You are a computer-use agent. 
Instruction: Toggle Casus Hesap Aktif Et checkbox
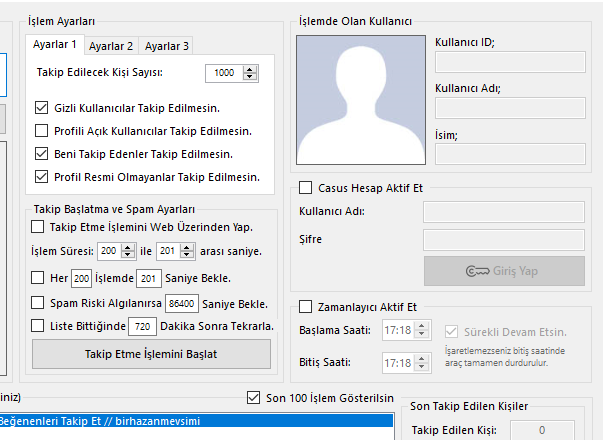pos(306,188)
